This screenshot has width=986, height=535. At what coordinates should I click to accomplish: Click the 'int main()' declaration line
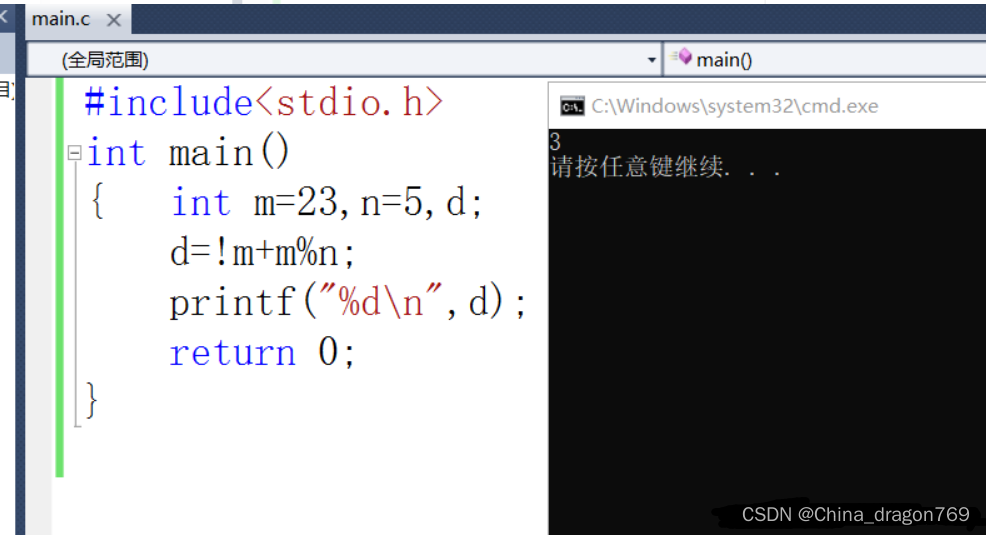pyautogui.click(x=187, y=153)
